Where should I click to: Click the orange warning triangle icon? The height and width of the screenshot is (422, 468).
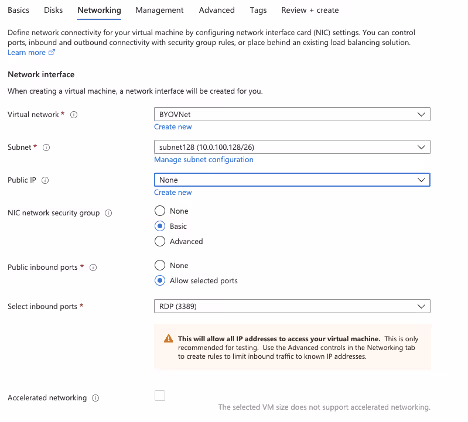[x=169, y=339]
